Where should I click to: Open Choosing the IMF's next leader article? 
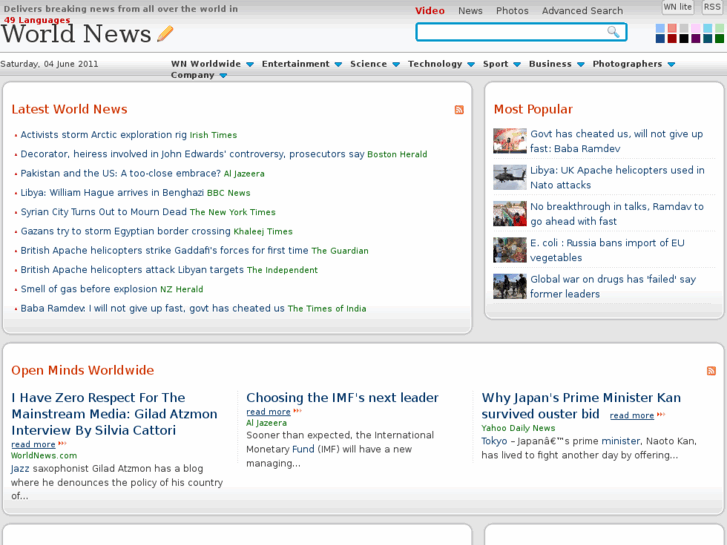(x=342, y=398)
